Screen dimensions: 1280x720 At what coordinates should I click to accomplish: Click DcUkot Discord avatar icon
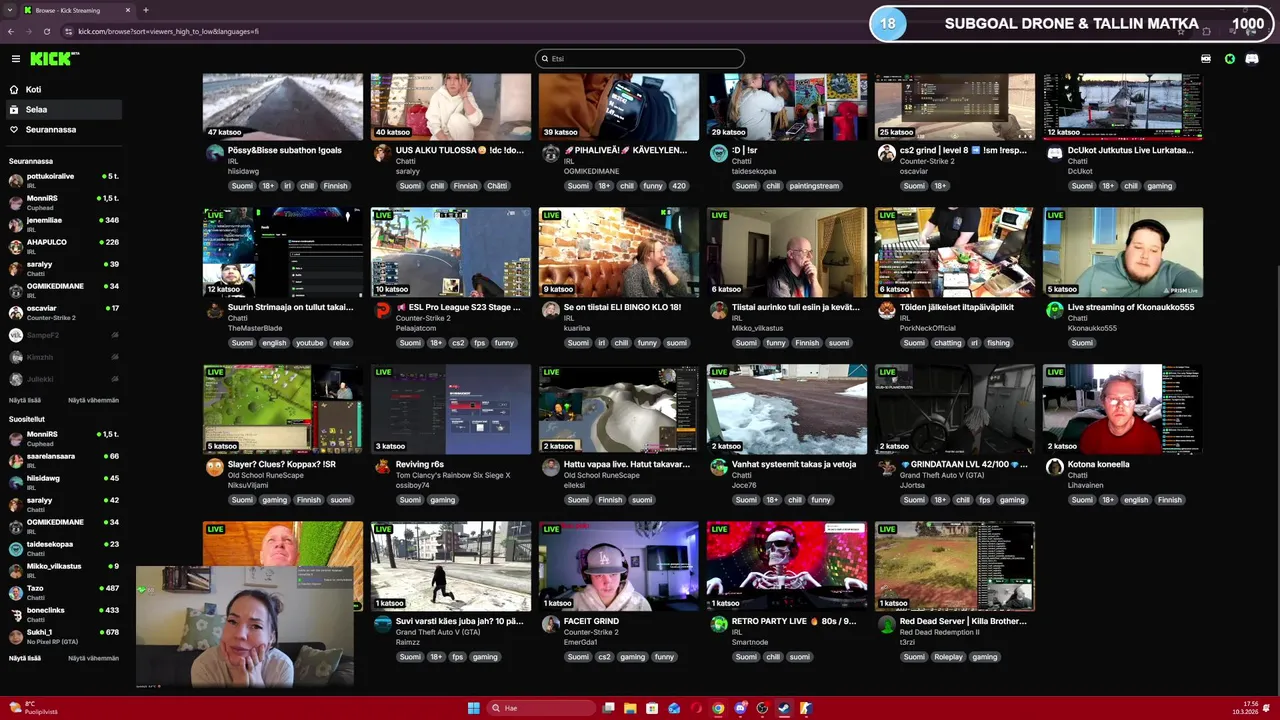(1054, 153)
